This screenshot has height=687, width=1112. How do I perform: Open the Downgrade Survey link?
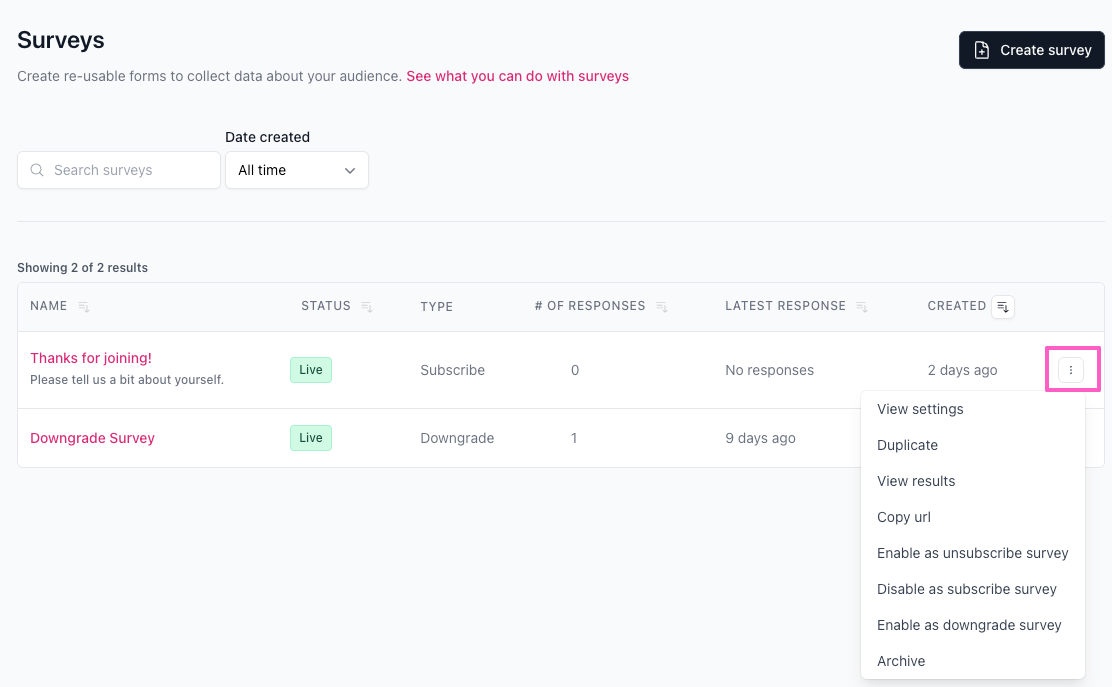tap(92, 438)
